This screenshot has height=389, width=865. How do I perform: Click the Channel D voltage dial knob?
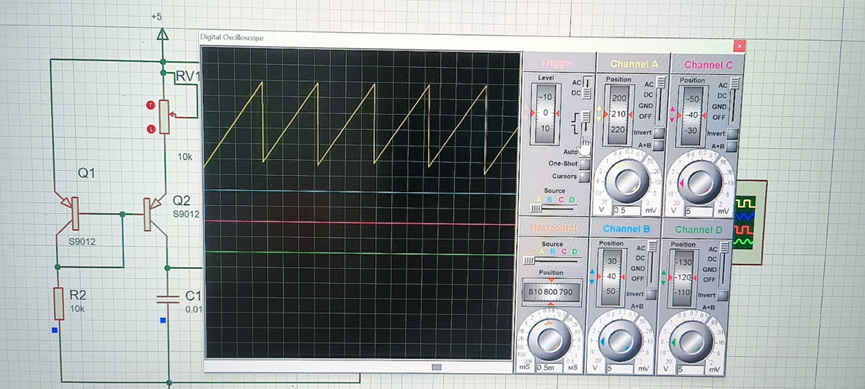coord(692,342)
